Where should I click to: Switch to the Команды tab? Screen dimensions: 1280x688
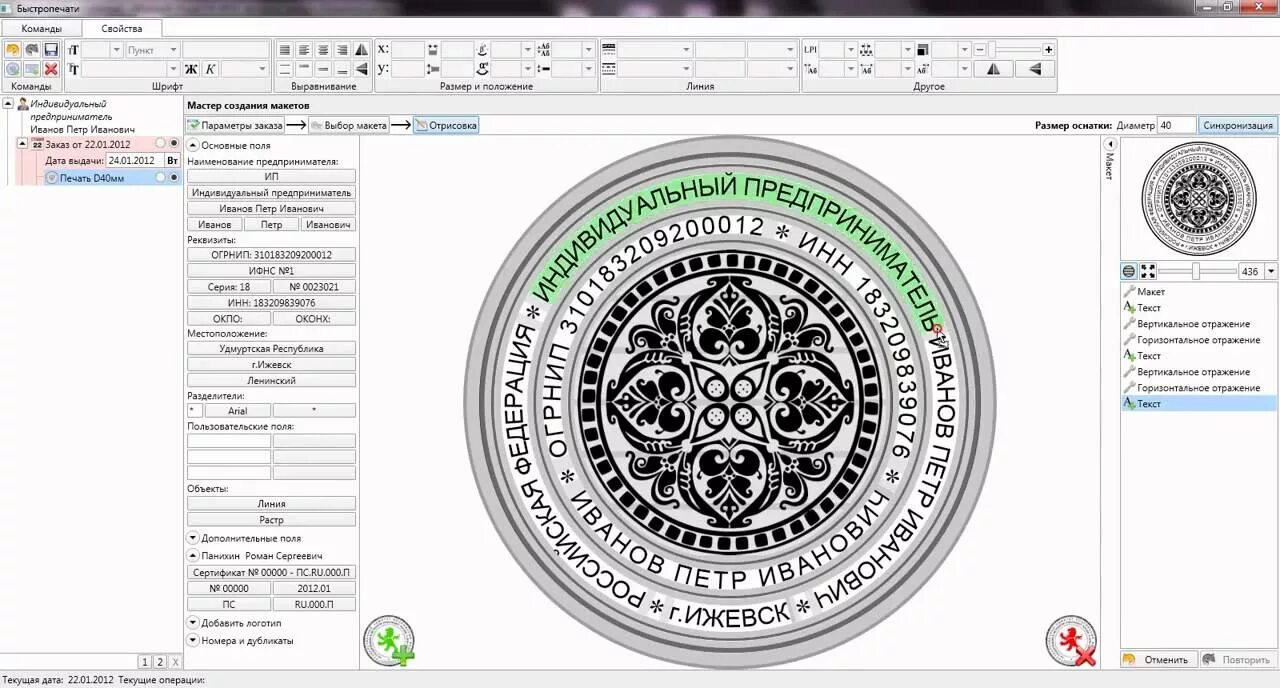coord(41,28)
